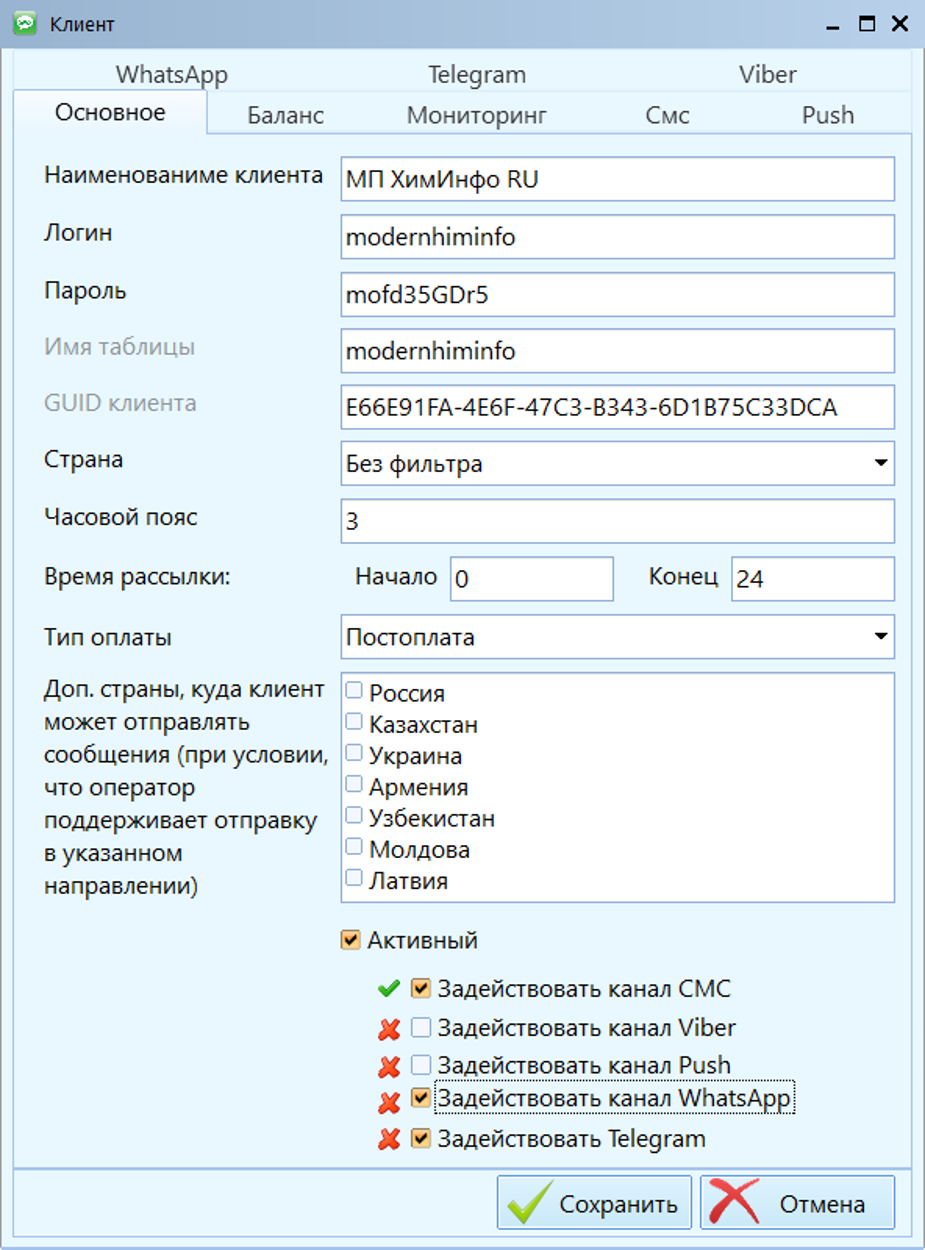The image size is (925, 1250).
Task: Click the GUID клиента field
Action: click(x=617, y=407)
